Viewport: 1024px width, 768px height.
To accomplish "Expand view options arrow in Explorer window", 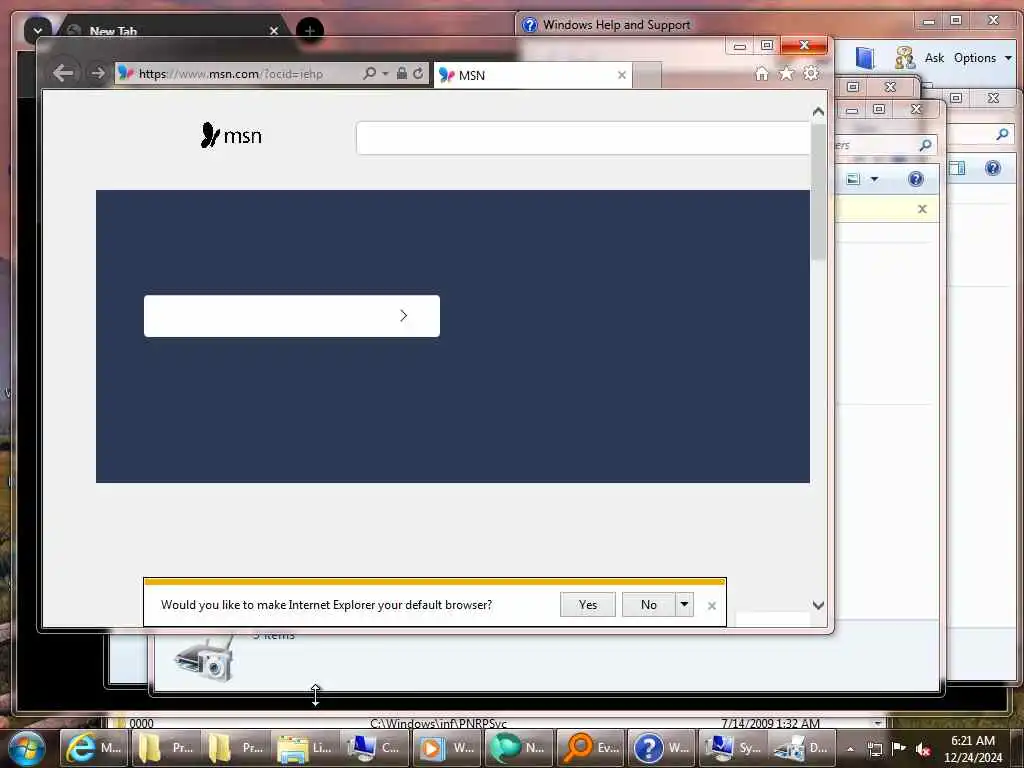I will [874, 179].
